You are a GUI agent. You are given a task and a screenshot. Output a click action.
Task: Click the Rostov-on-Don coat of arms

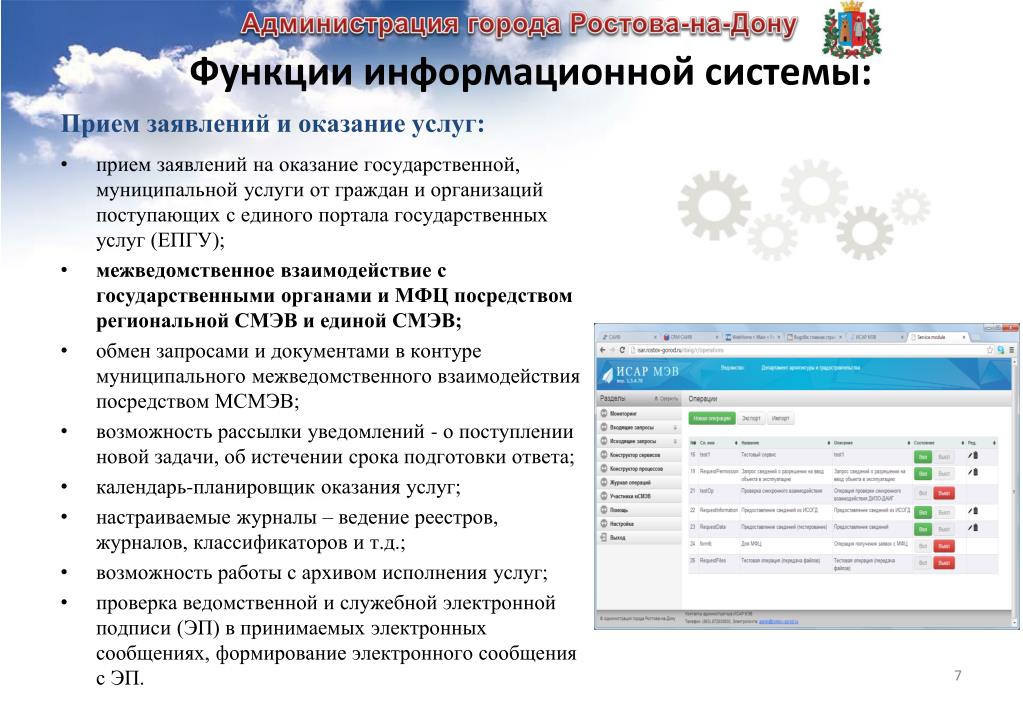852,30
